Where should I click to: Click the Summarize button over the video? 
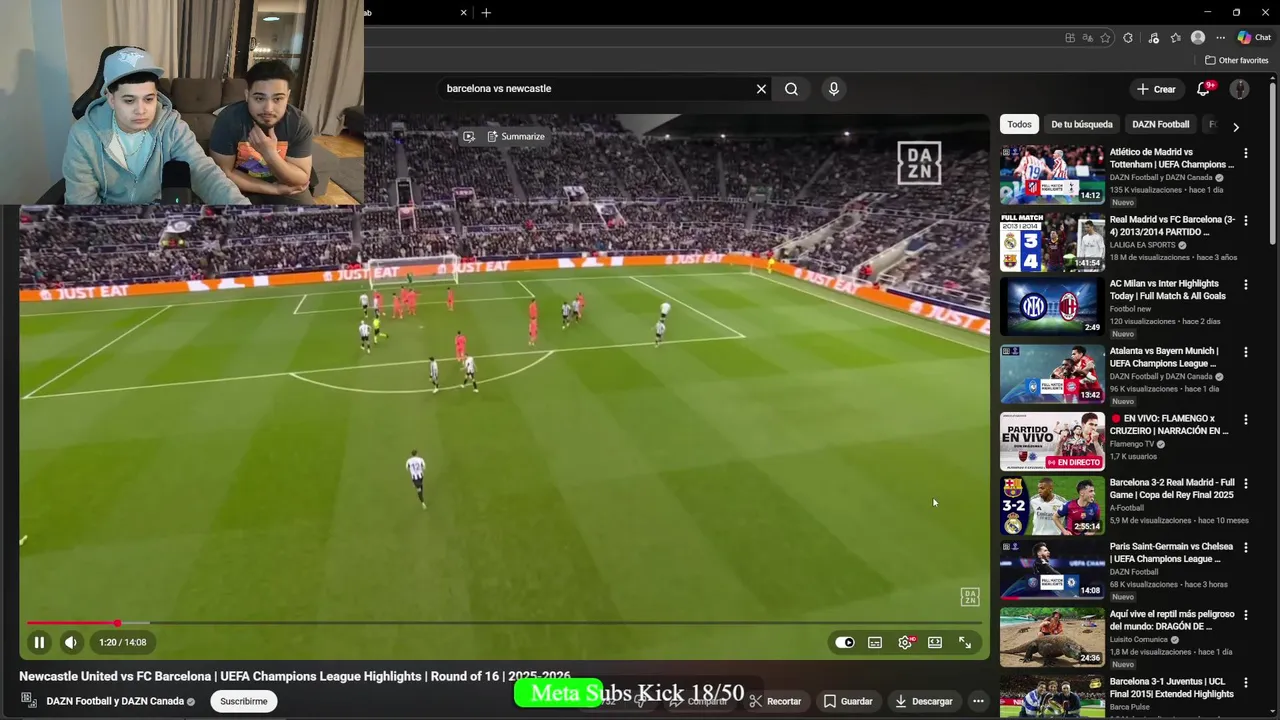coord(516,136)
